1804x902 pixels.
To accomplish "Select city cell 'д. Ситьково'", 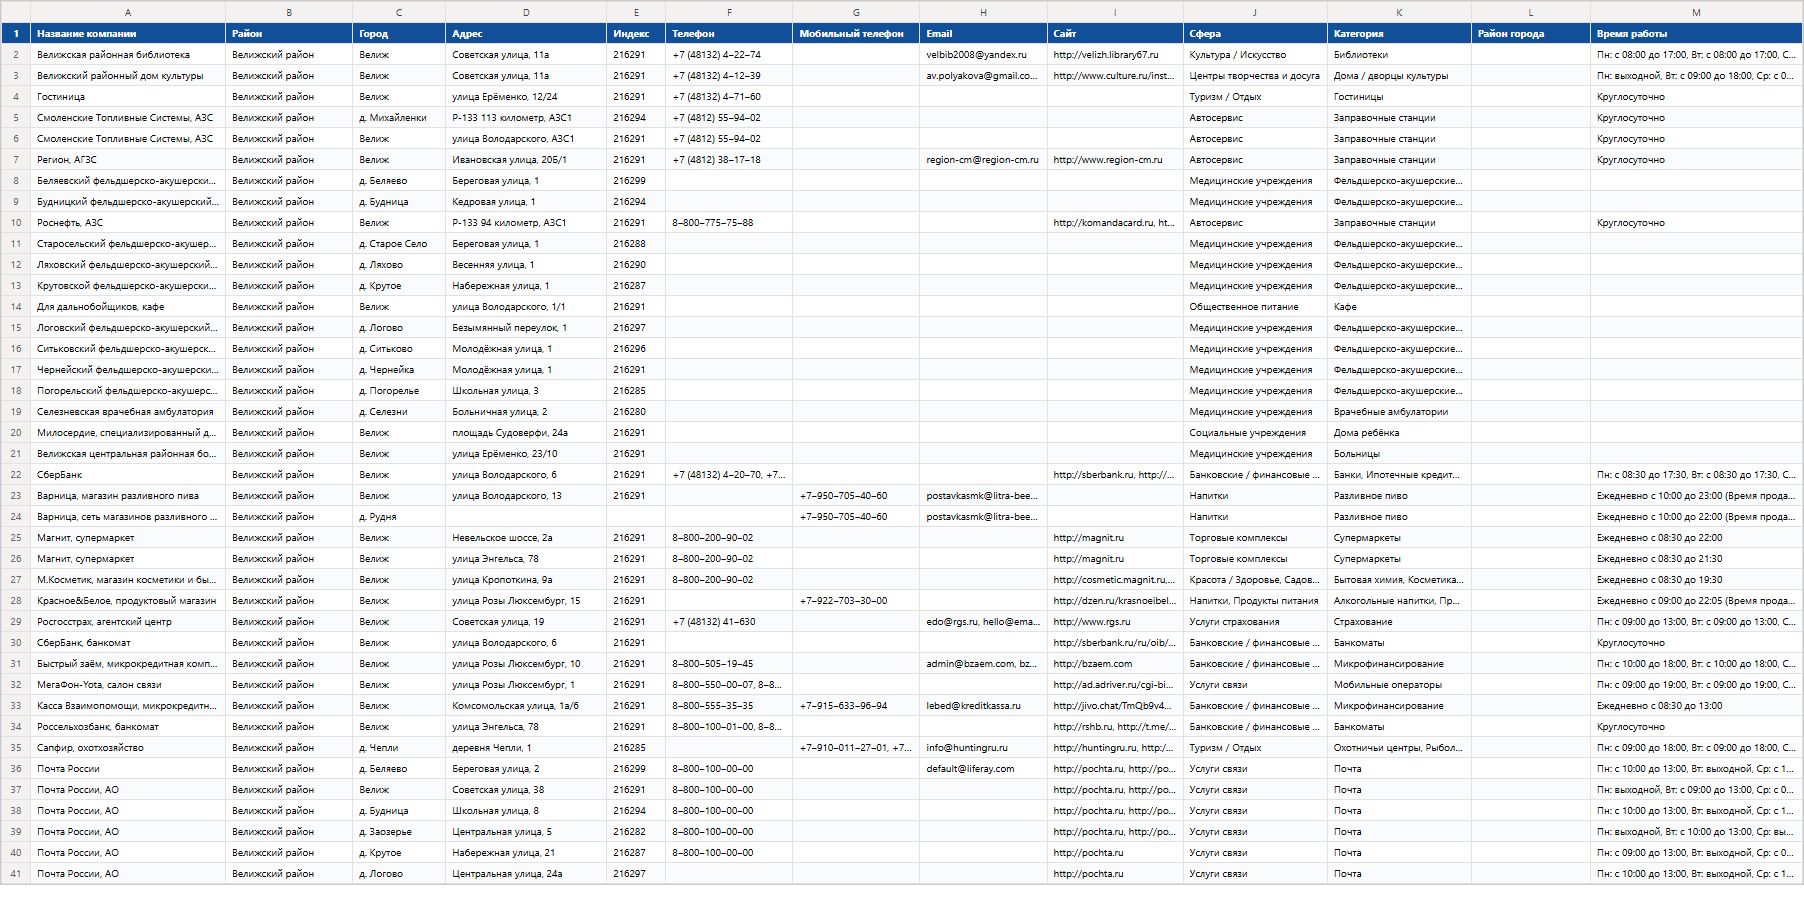I will click(399, 349).
